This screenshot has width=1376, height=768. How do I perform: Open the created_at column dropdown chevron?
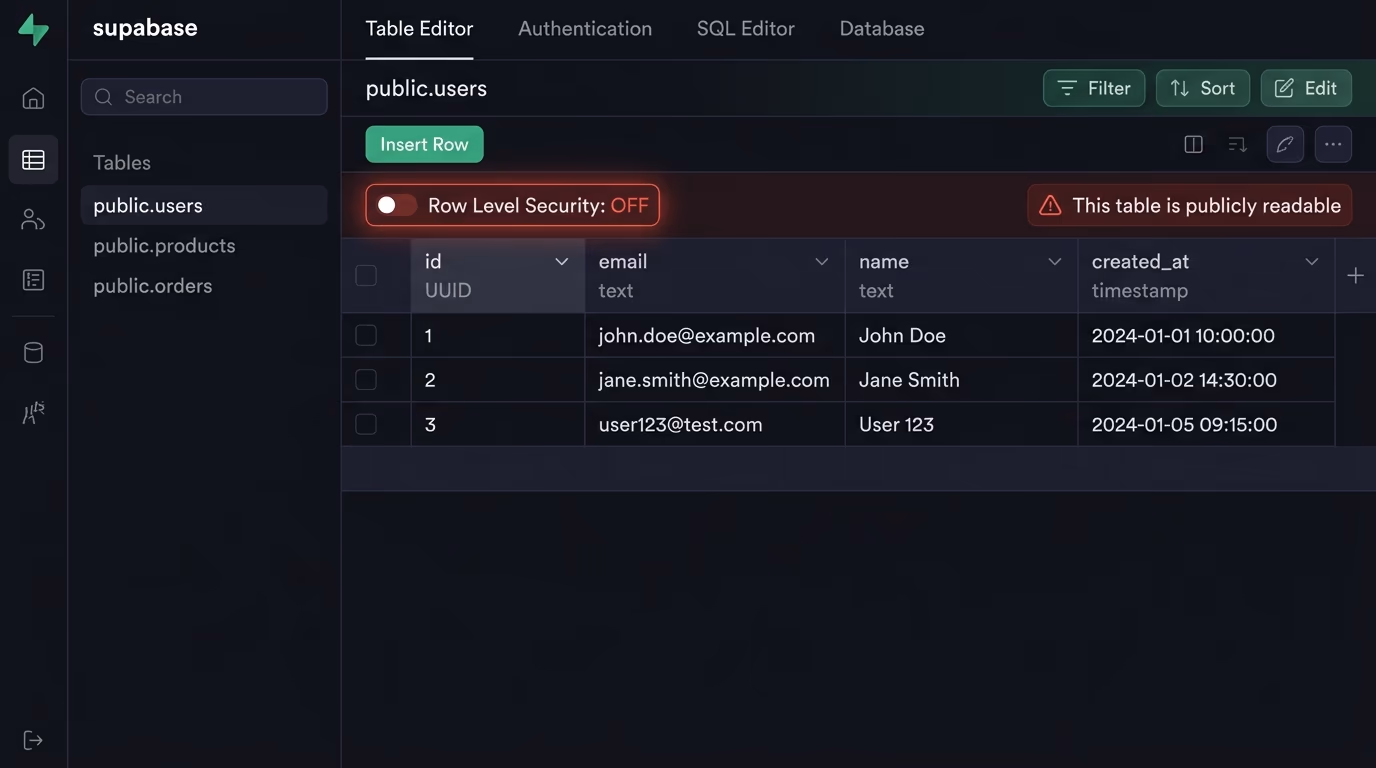coord(1312,262)
